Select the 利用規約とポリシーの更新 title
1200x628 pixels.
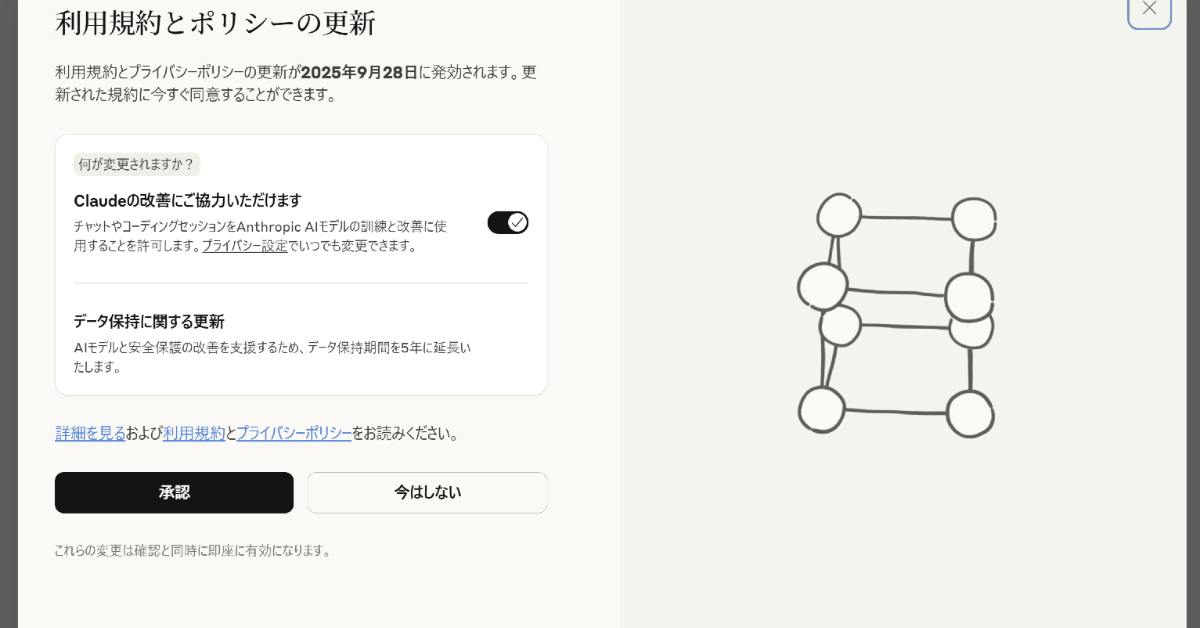(216, 23)
